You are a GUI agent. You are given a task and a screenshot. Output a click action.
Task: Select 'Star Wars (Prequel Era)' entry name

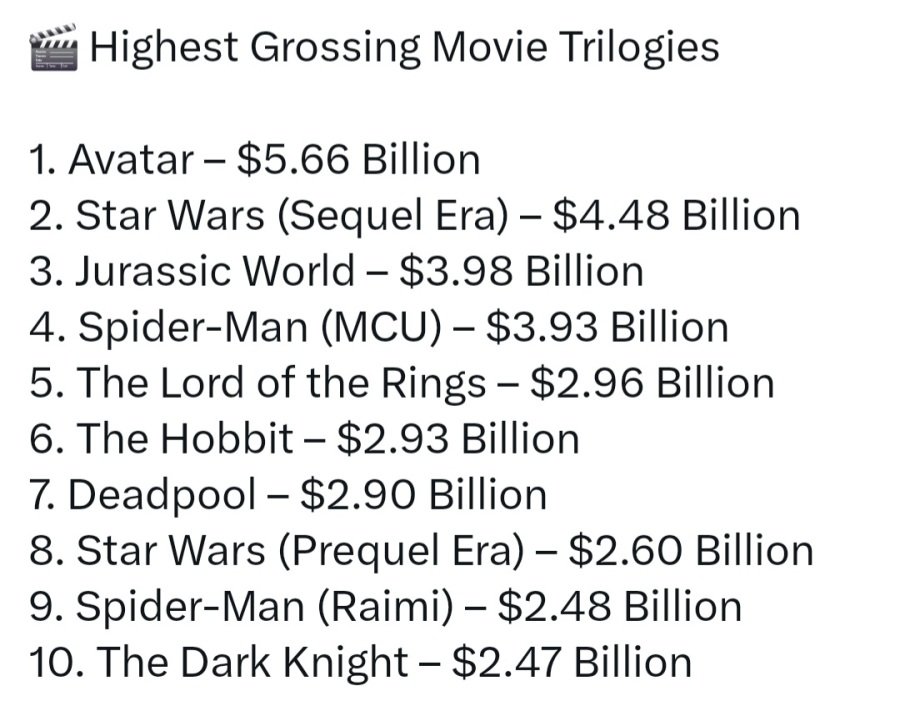click(x=298, y=552)
